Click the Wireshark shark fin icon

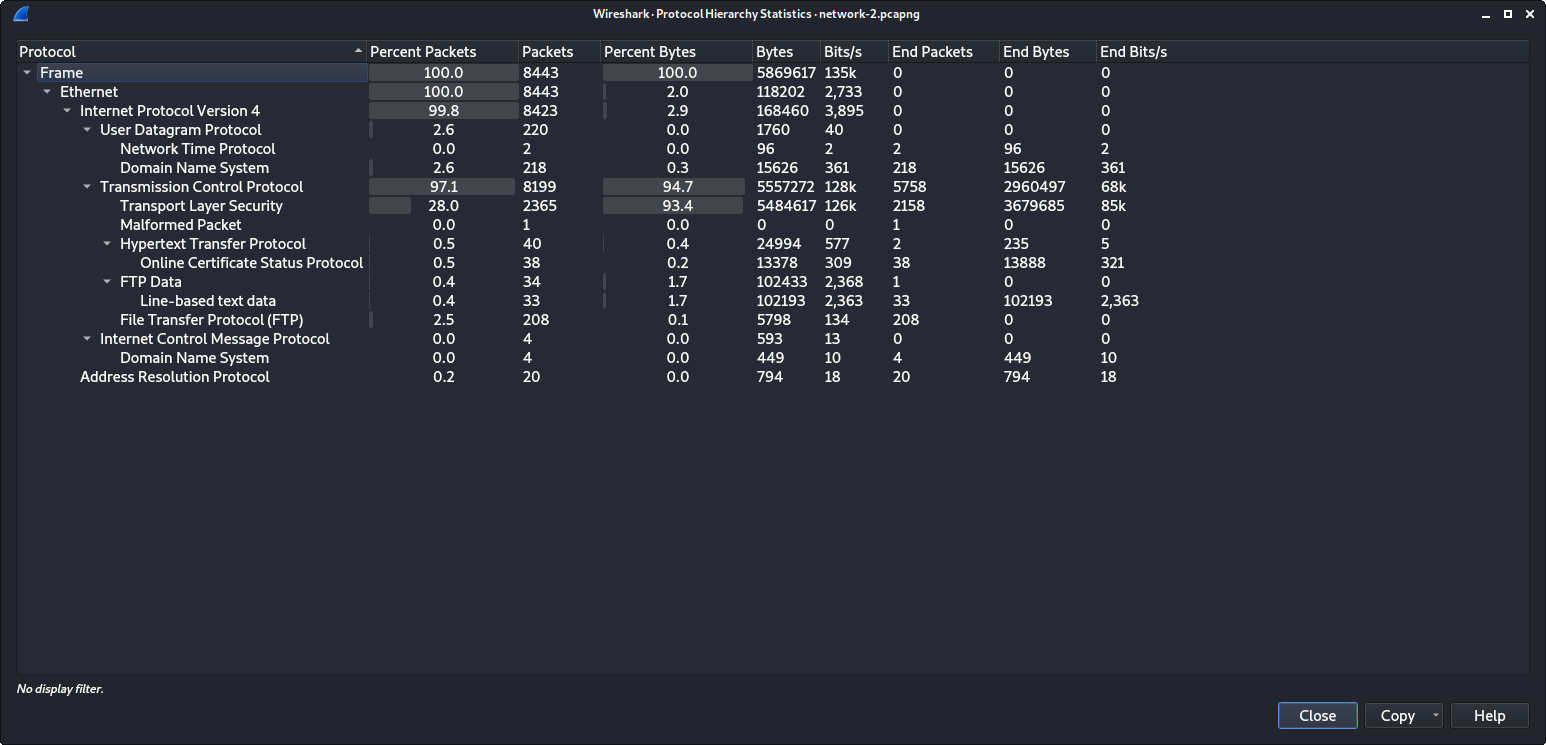pyautogui.click(x=21, y=14)
